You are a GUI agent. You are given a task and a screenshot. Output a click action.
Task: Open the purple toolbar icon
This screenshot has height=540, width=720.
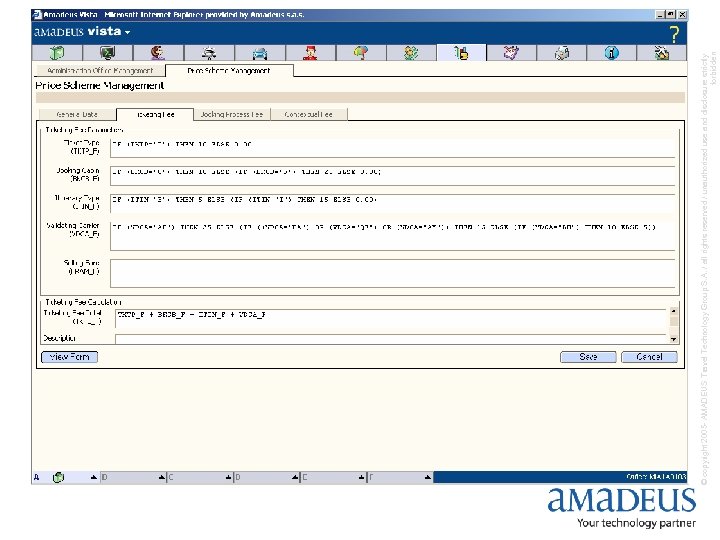tap(511, 53)
